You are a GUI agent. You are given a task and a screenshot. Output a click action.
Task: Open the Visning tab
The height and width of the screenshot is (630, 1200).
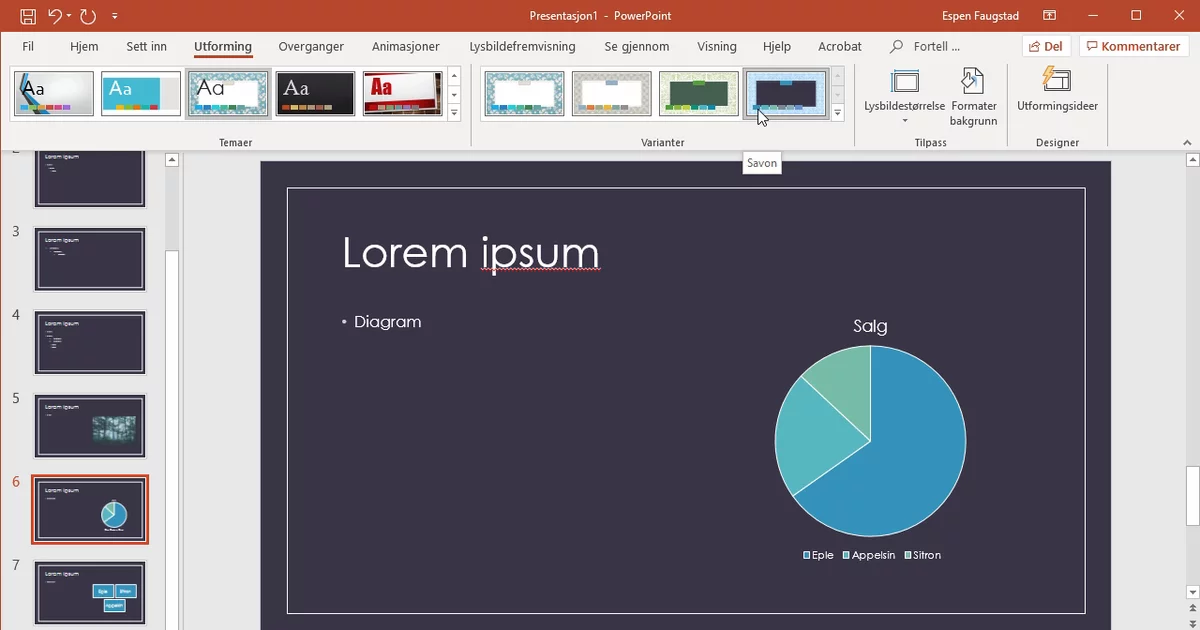tap(717, 46)
